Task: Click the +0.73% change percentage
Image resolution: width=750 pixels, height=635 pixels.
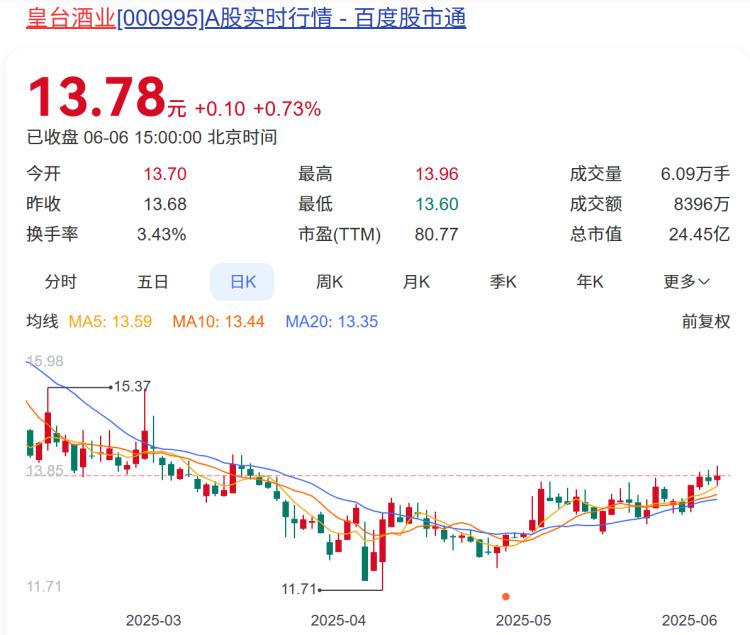Action: 287,109
